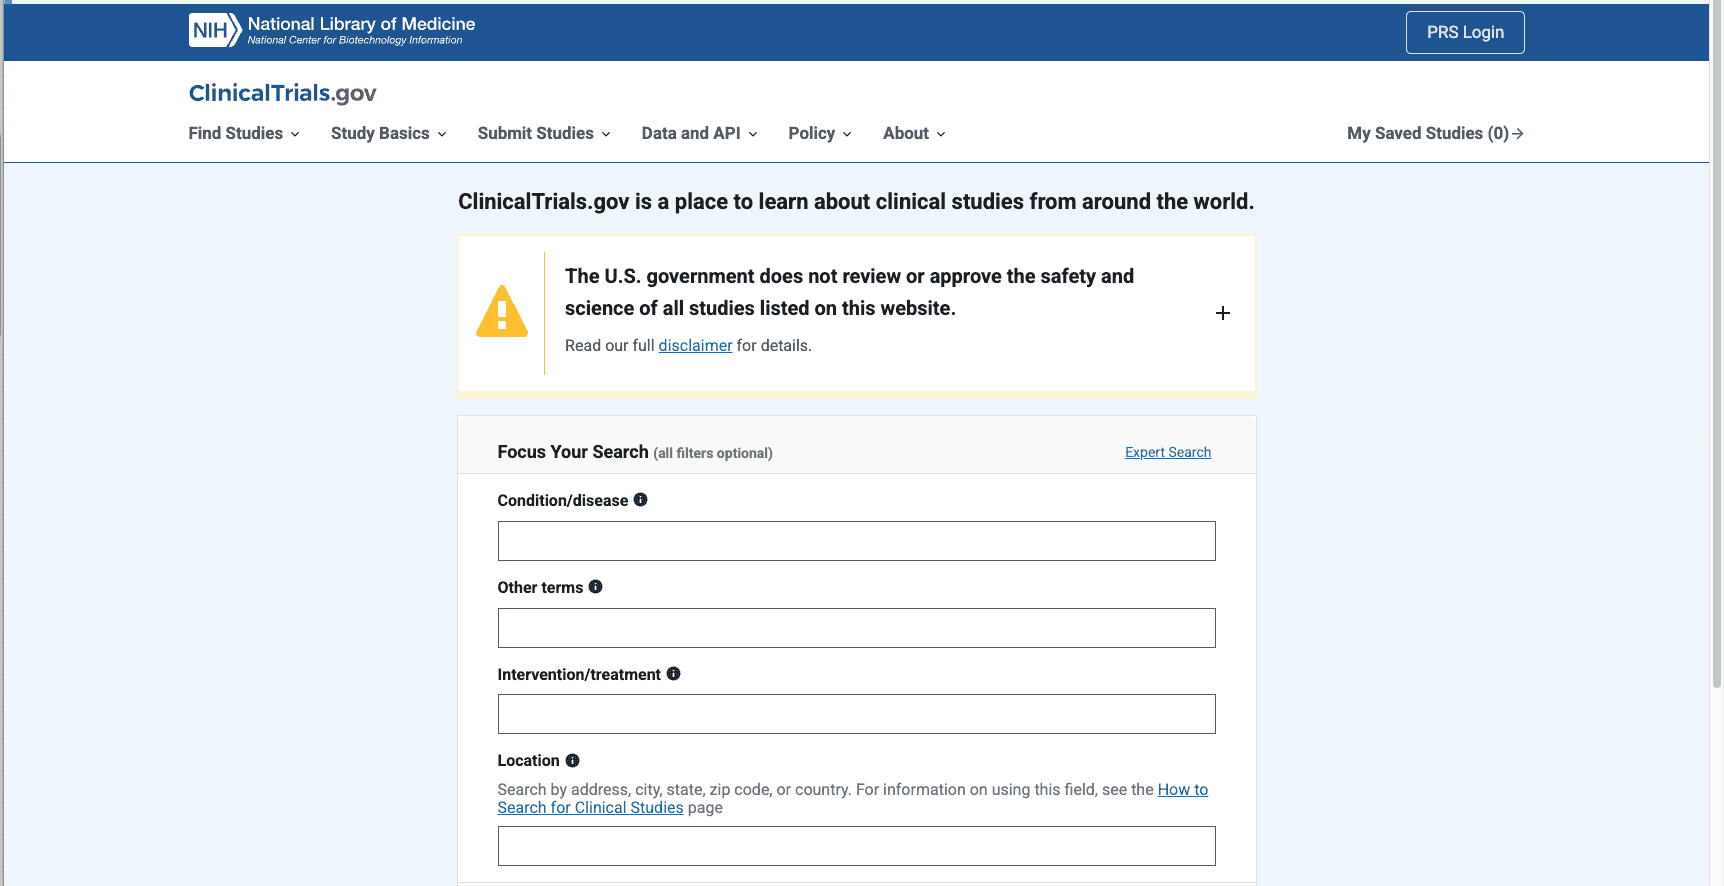
Task: Open the Submit Studies dropdown
Action: click(x=543, y=134)
